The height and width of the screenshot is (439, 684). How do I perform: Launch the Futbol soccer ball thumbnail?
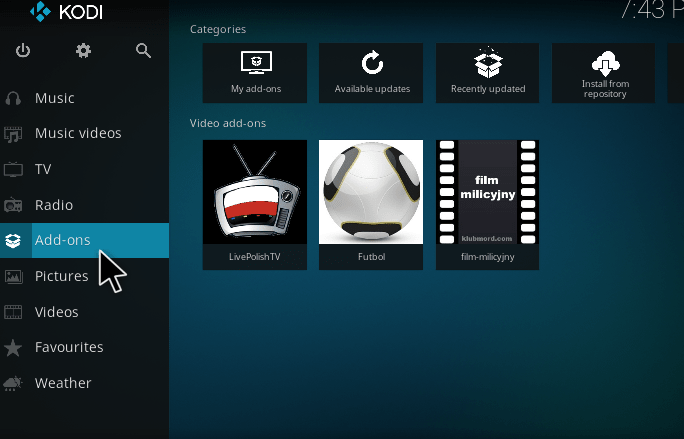tap(371, 192)
